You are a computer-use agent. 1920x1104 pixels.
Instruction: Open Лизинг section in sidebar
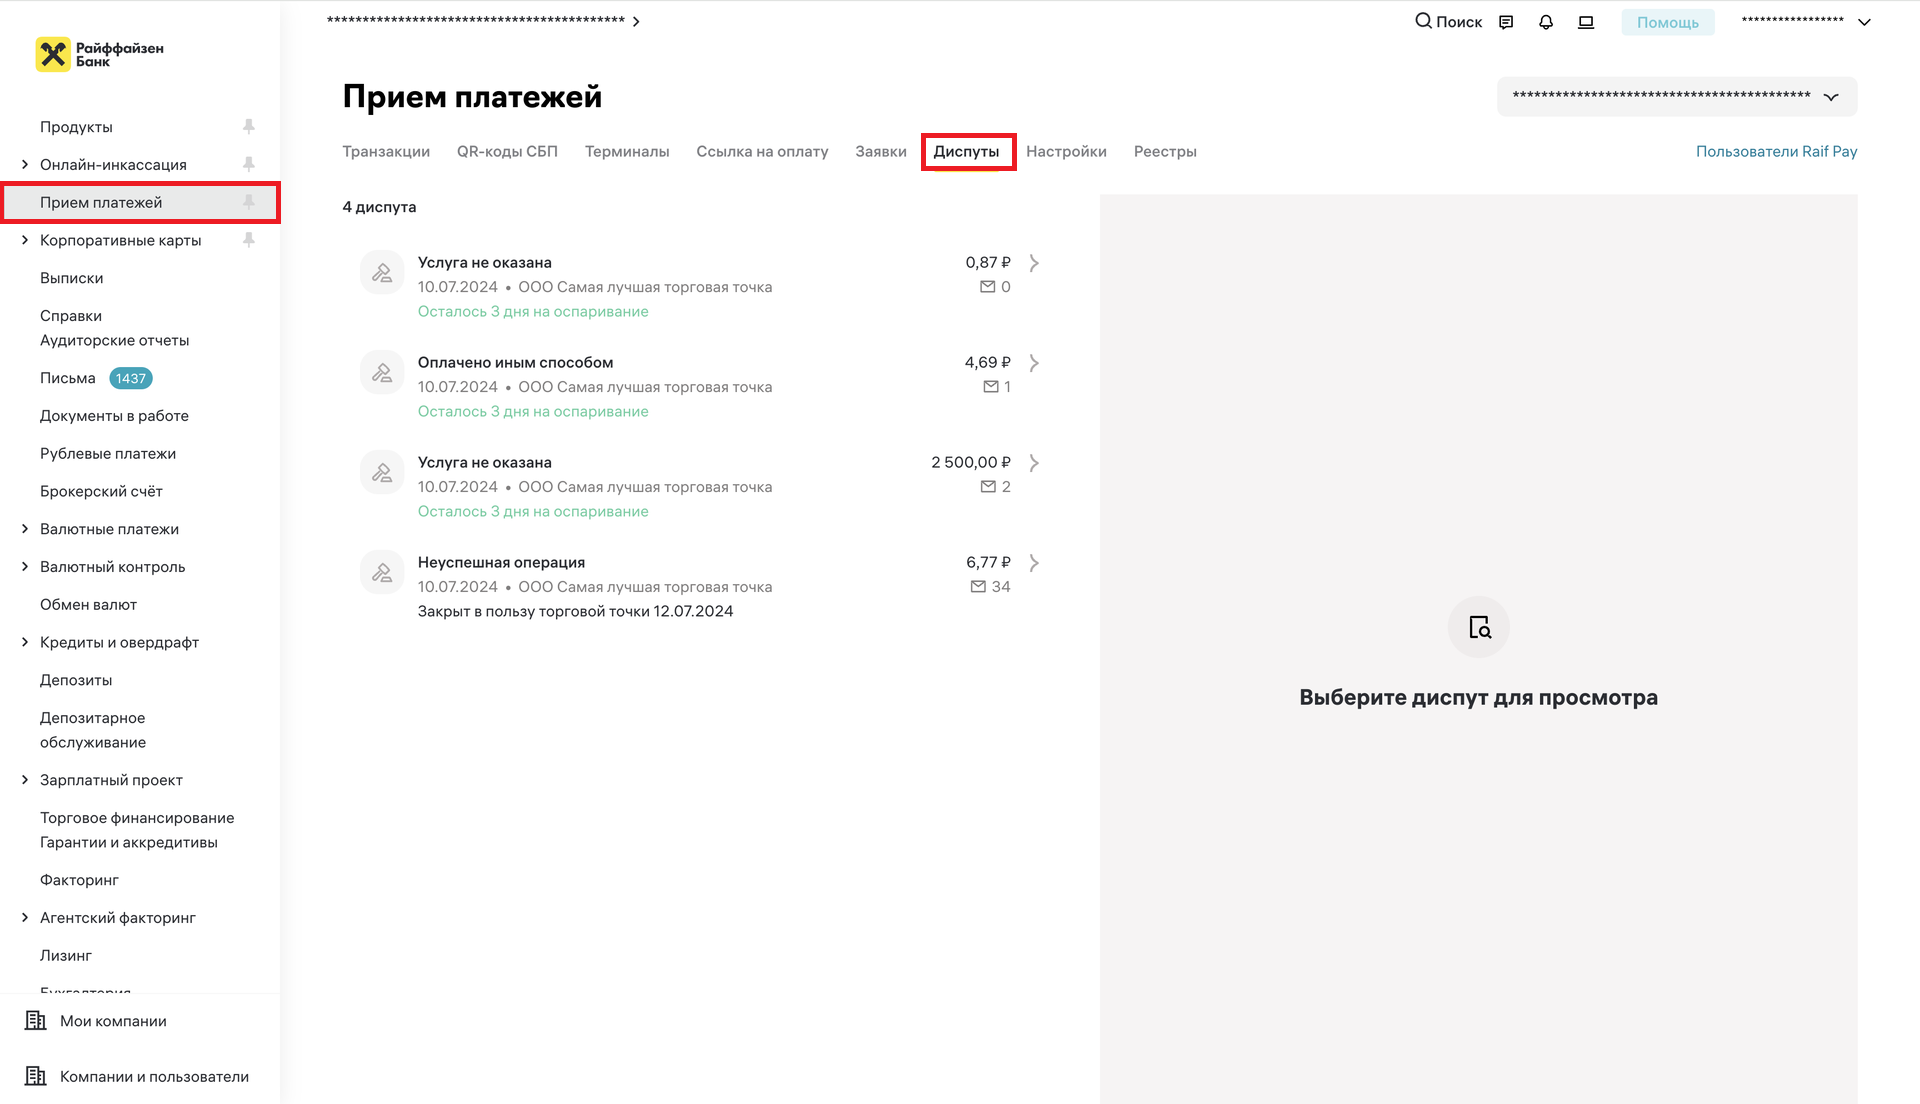(66, 956)
